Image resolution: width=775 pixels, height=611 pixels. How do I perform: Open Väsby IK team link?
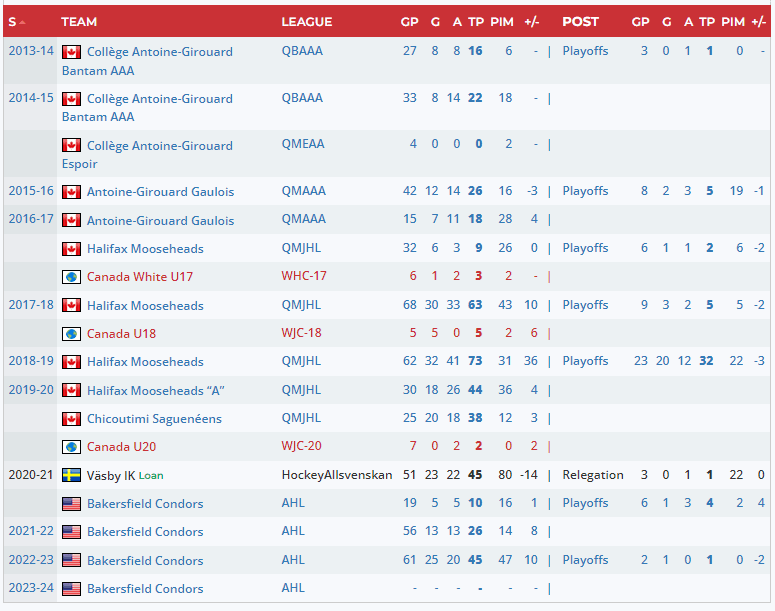[x=110, y=475]
